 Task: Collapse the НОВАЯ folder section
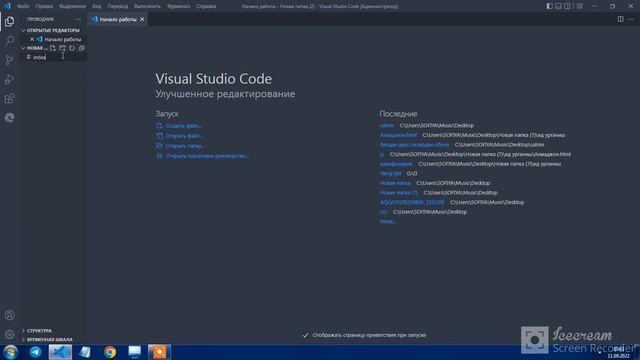[x=35, y=48]
